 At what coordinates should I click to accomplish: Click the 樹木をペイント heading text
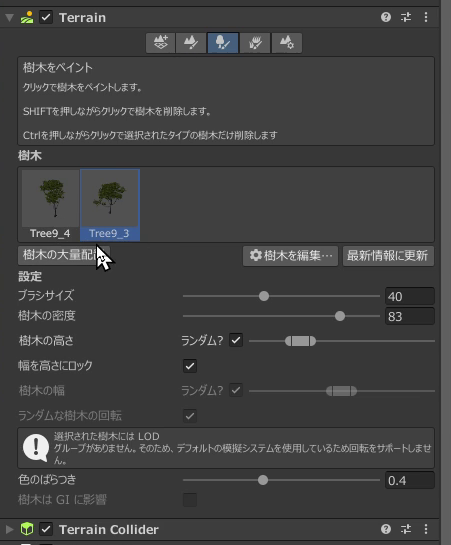point(58,67)
